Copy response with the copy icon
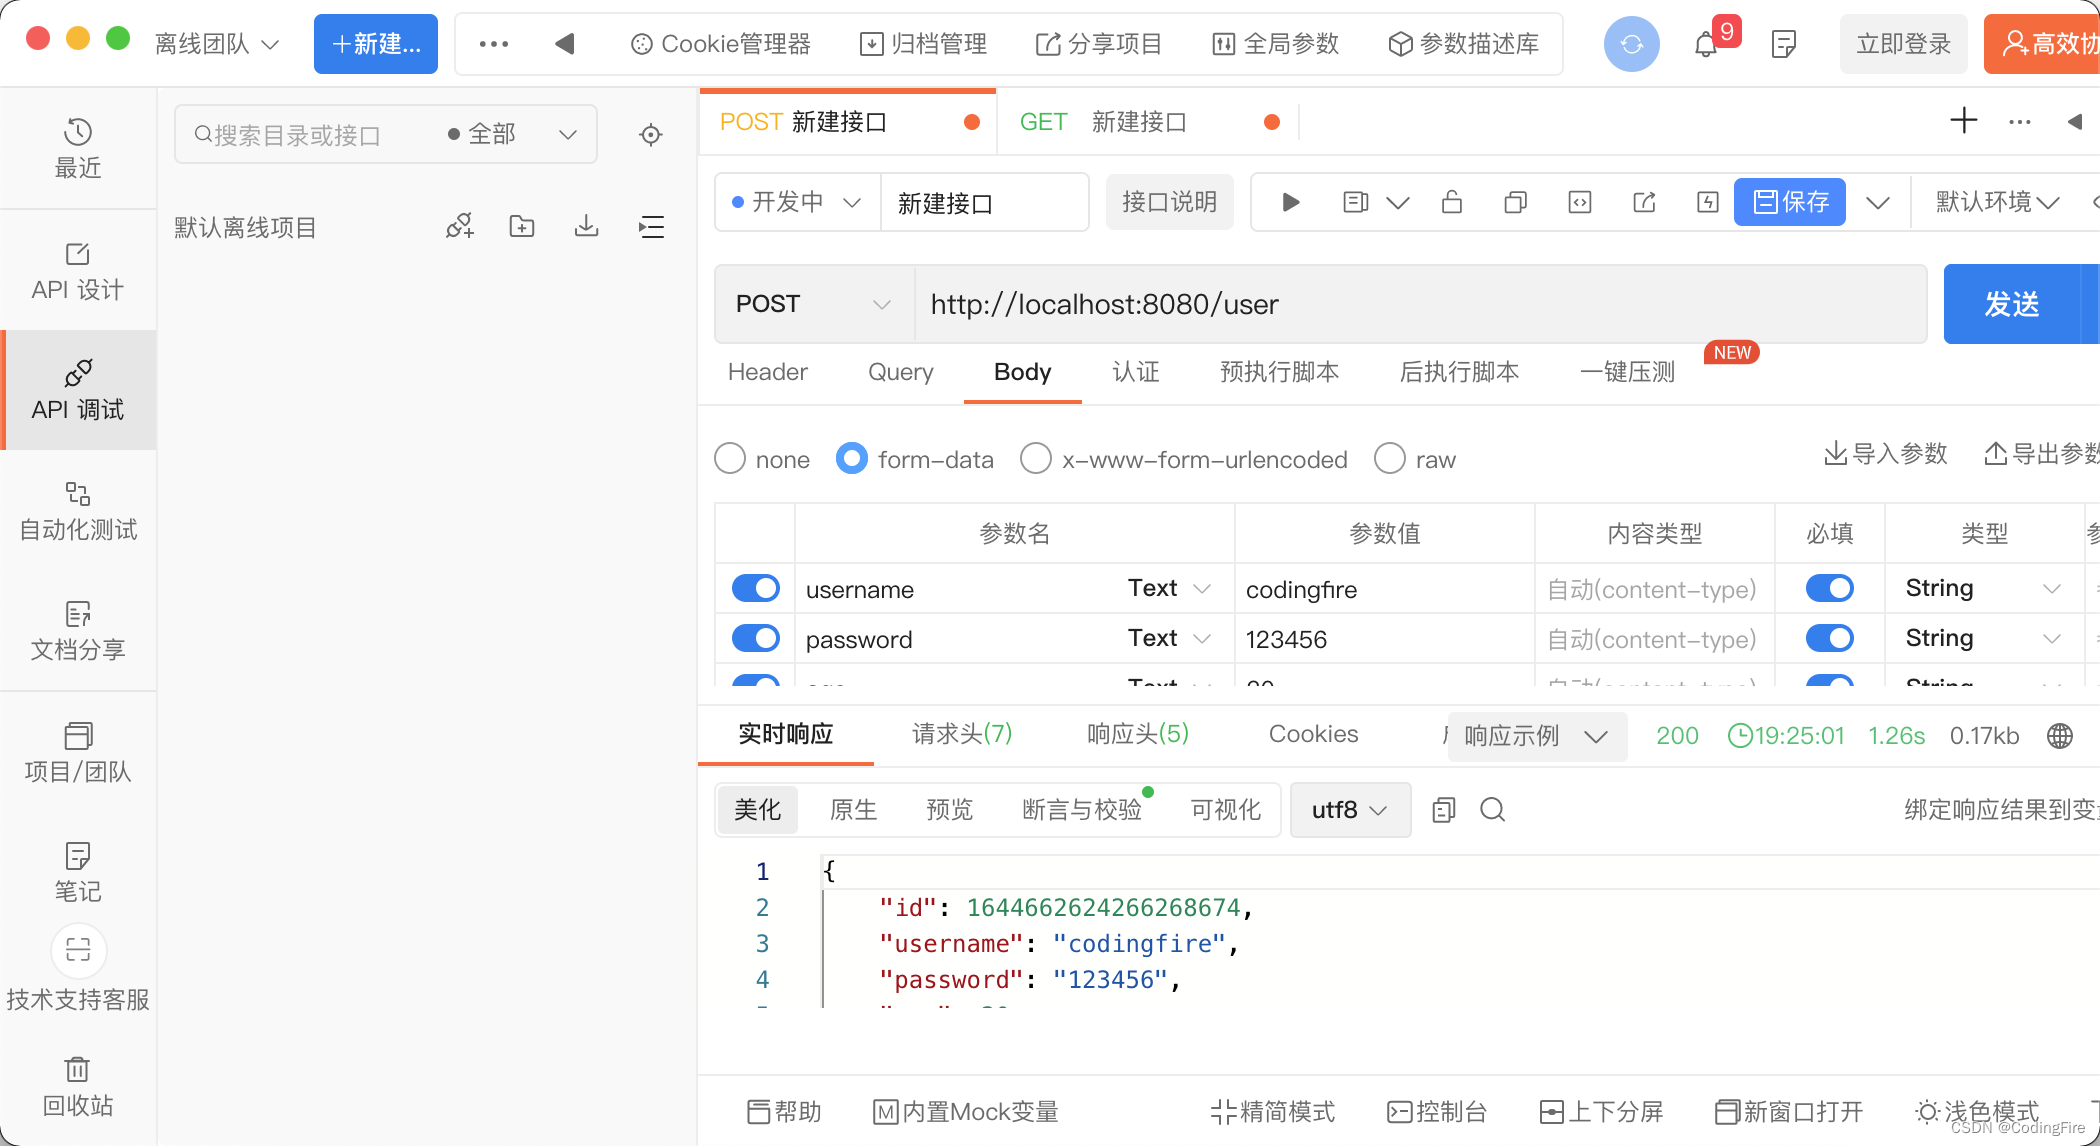The height and width of the screenshot is (1146, 2100). click(x=1443, y=810)
